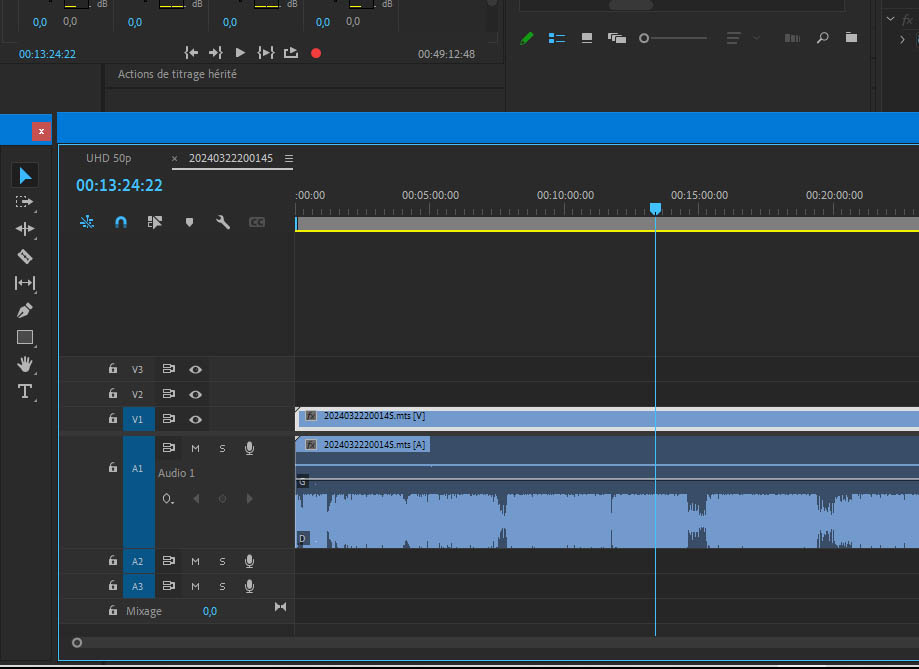Image resolution: width=919 pixels, height=669 pixels.
Task: Hide V2 track output eye
Action: [x=196, y=395]
